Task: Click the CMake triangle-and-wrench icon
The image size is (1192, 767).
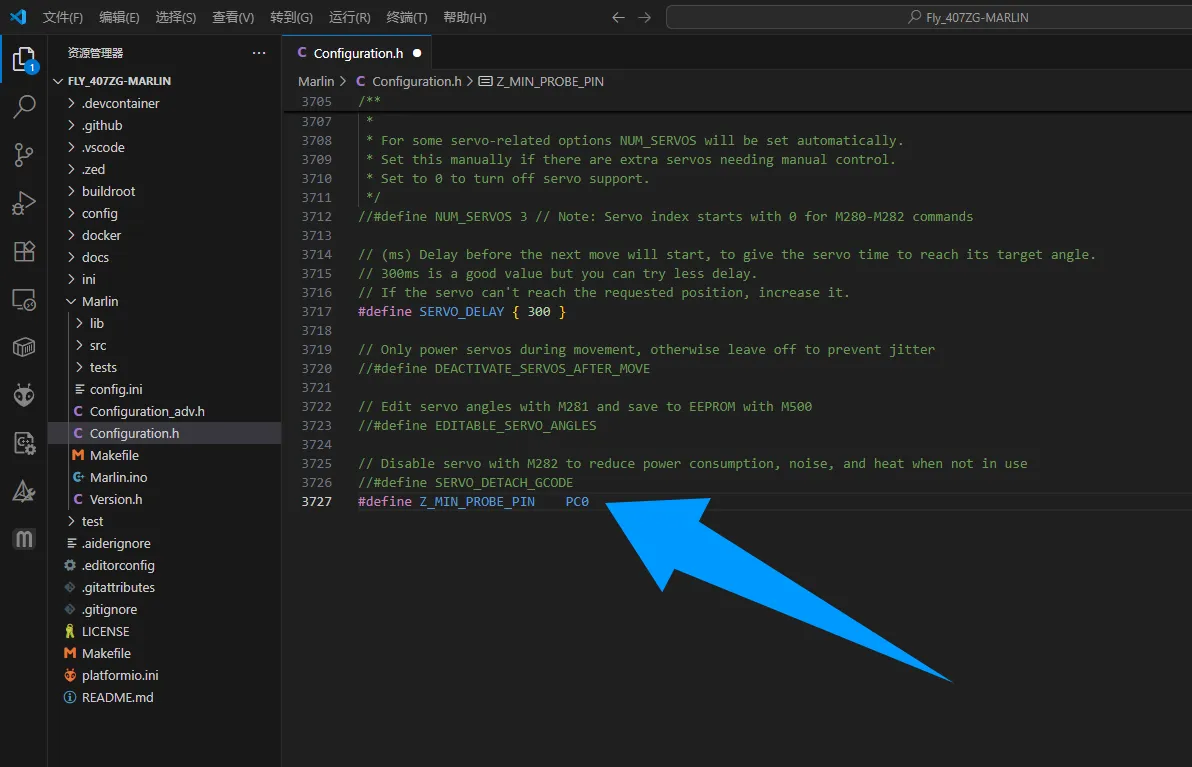Action: click(24, 491)
